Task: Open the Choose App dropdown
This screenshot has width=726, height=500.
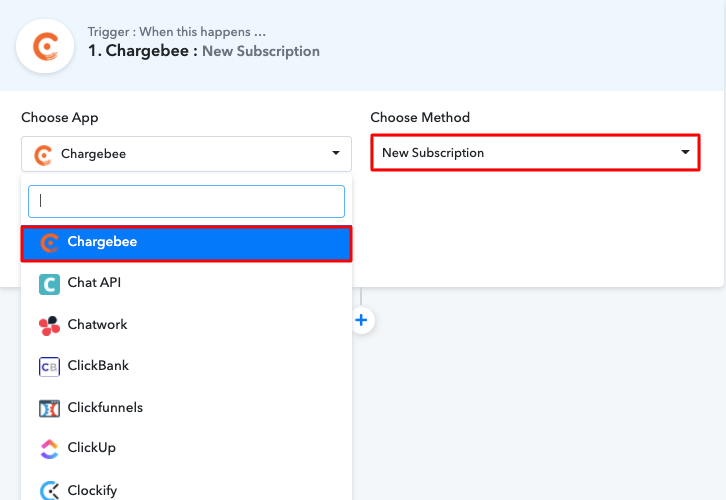Action: [x=186, y=154]
